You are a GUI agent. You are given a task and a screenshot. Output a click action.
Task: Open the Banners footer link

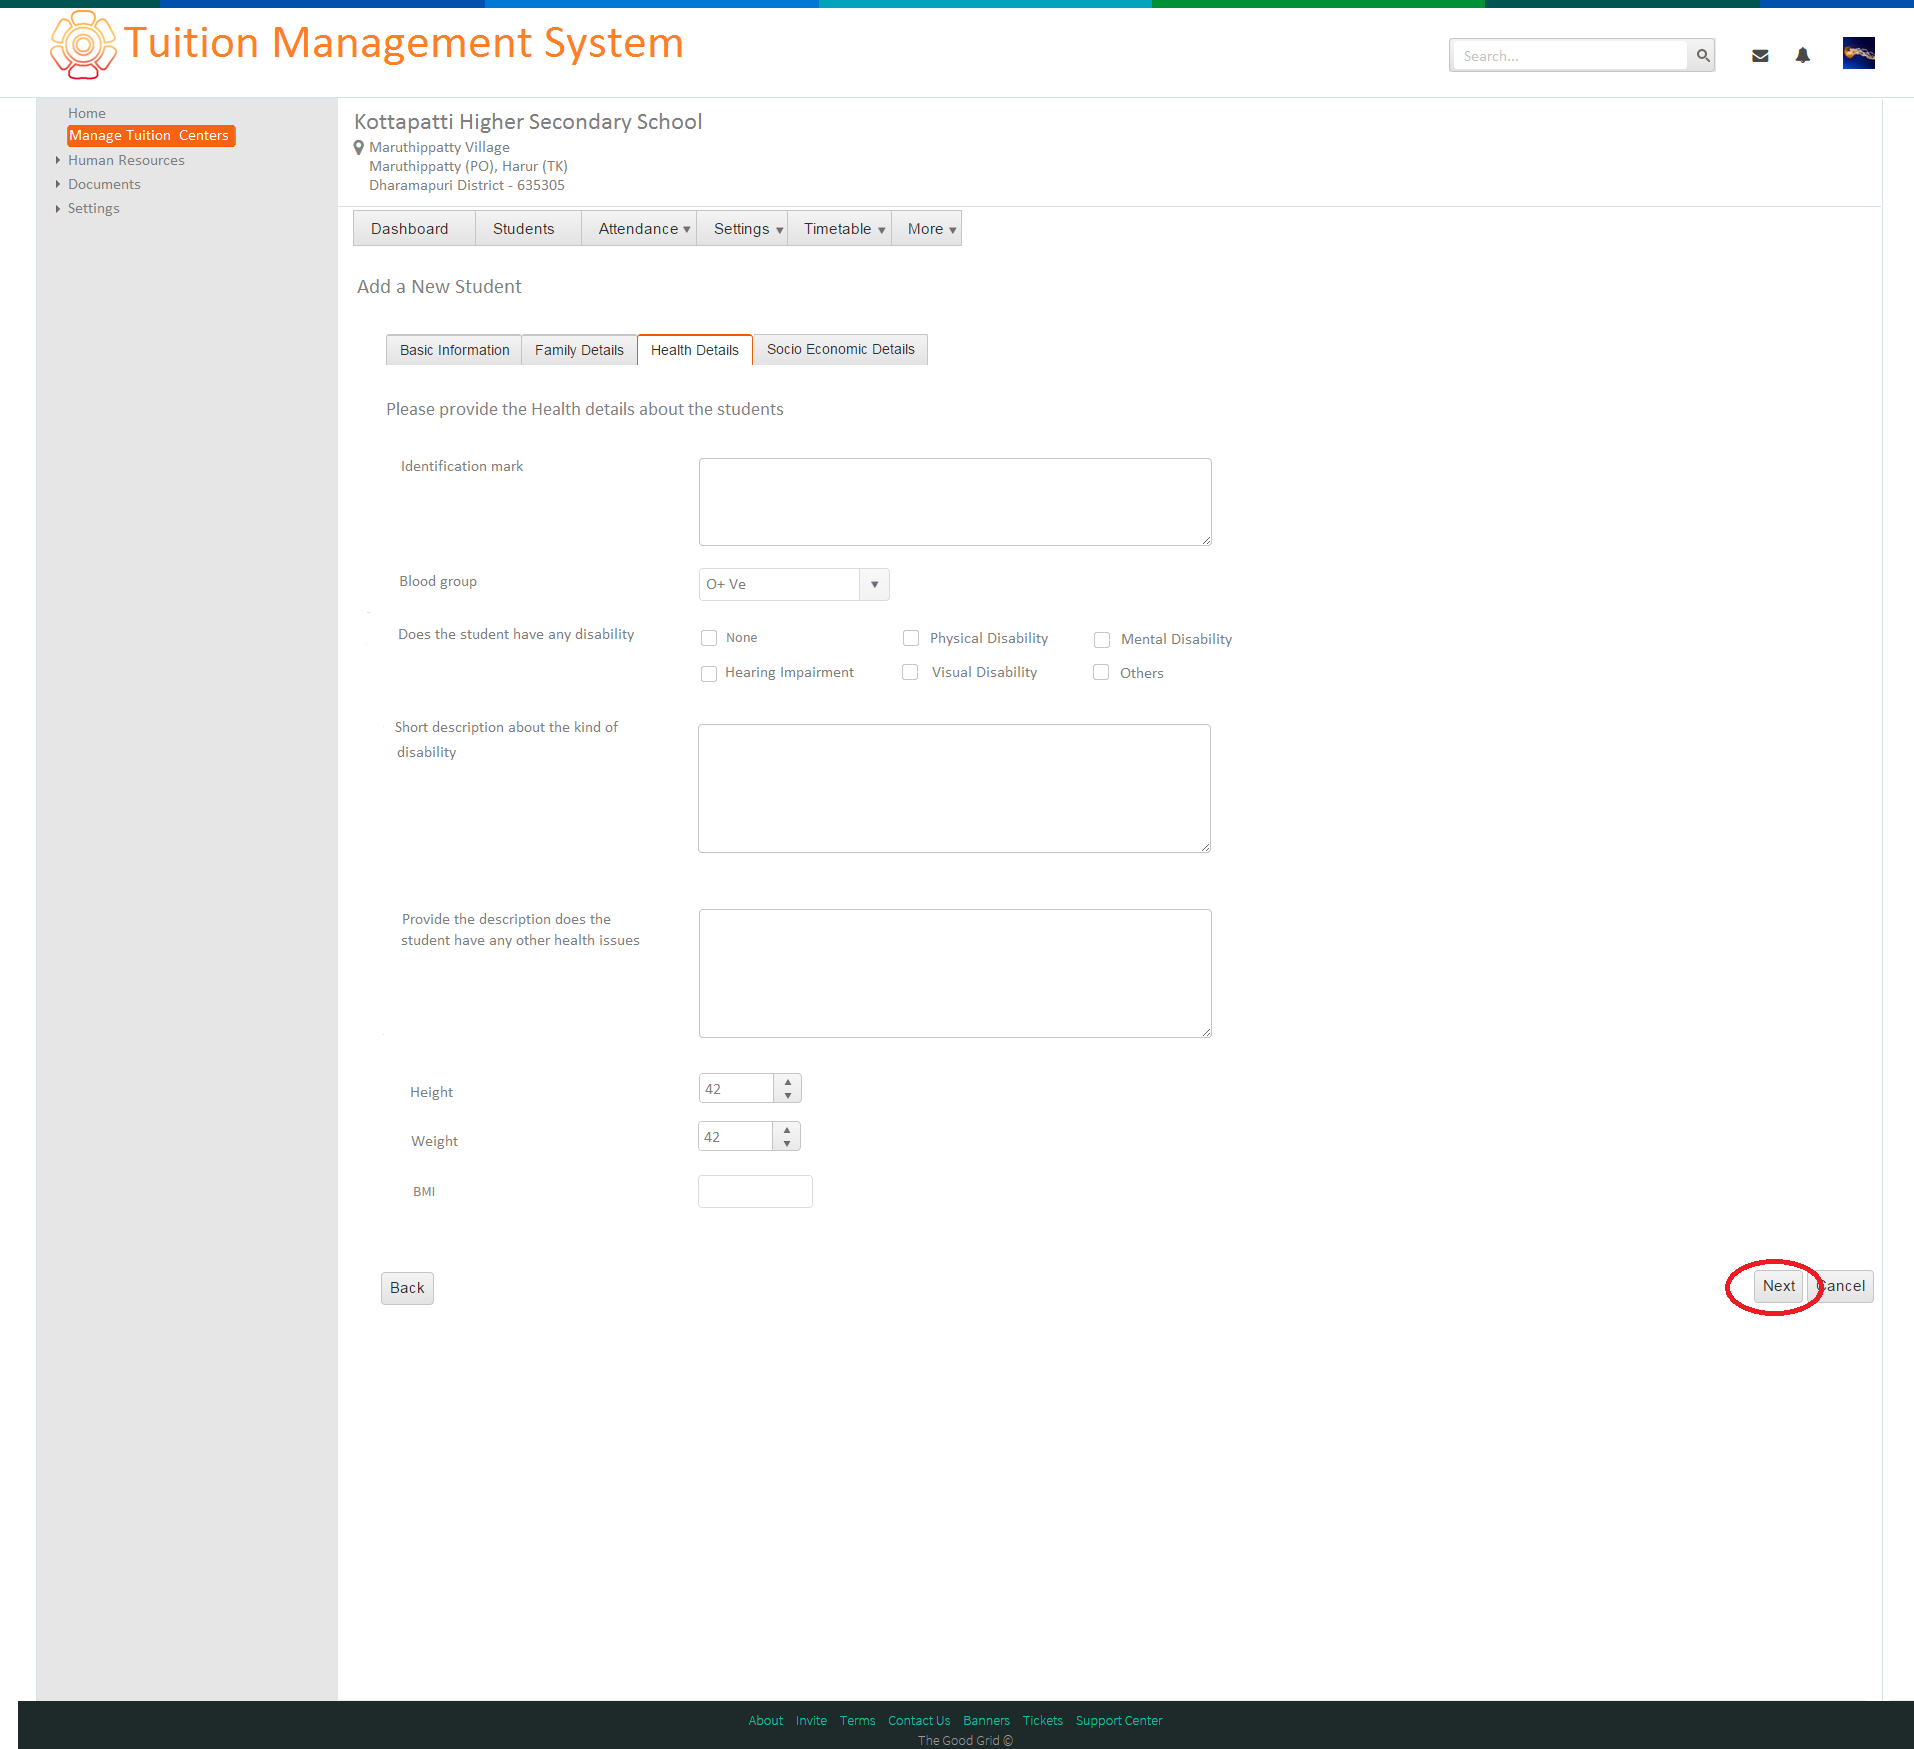[986, 1721]
